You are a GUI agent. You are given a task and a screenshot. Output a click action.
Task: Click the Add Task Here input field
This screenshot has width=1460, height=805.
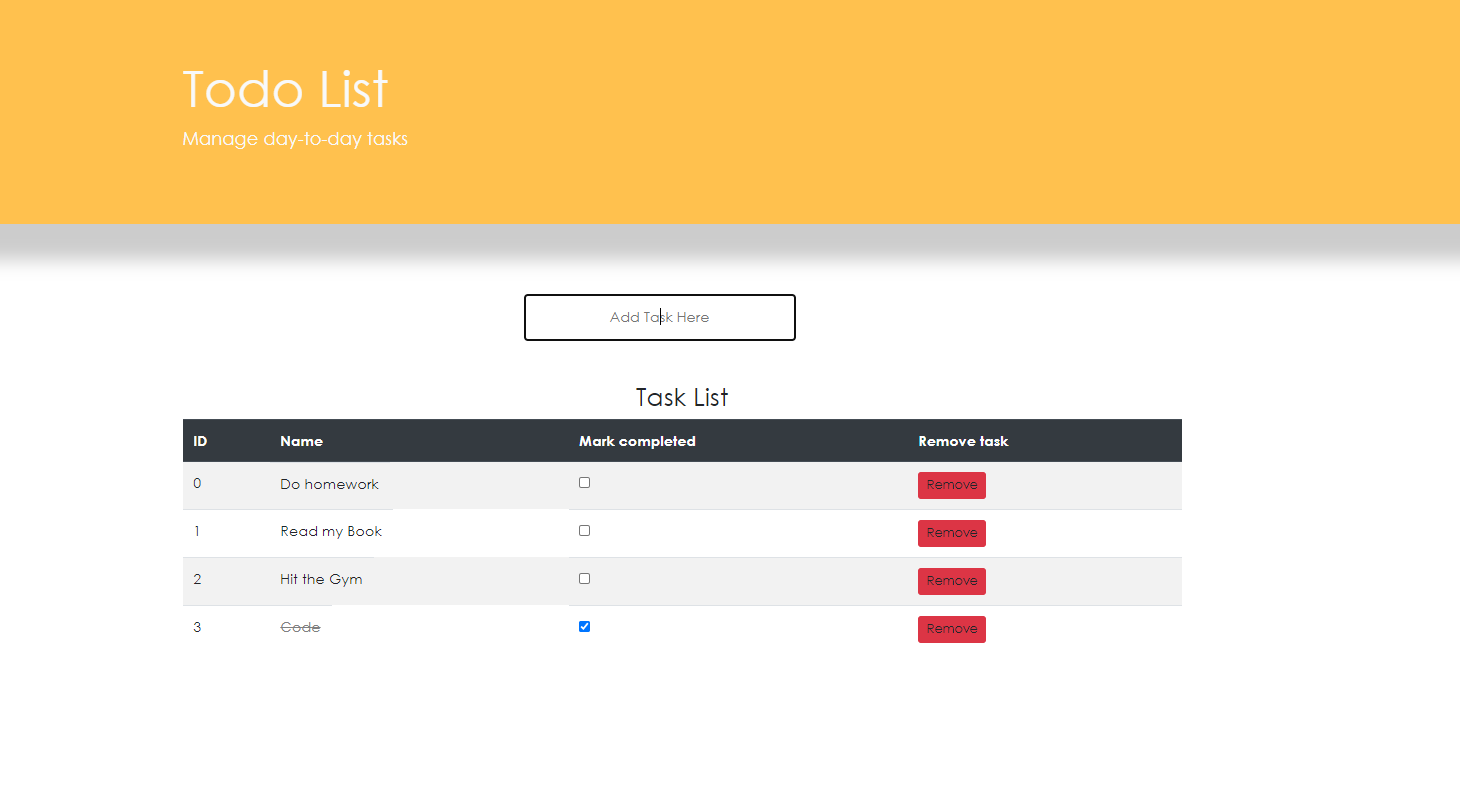659,317
